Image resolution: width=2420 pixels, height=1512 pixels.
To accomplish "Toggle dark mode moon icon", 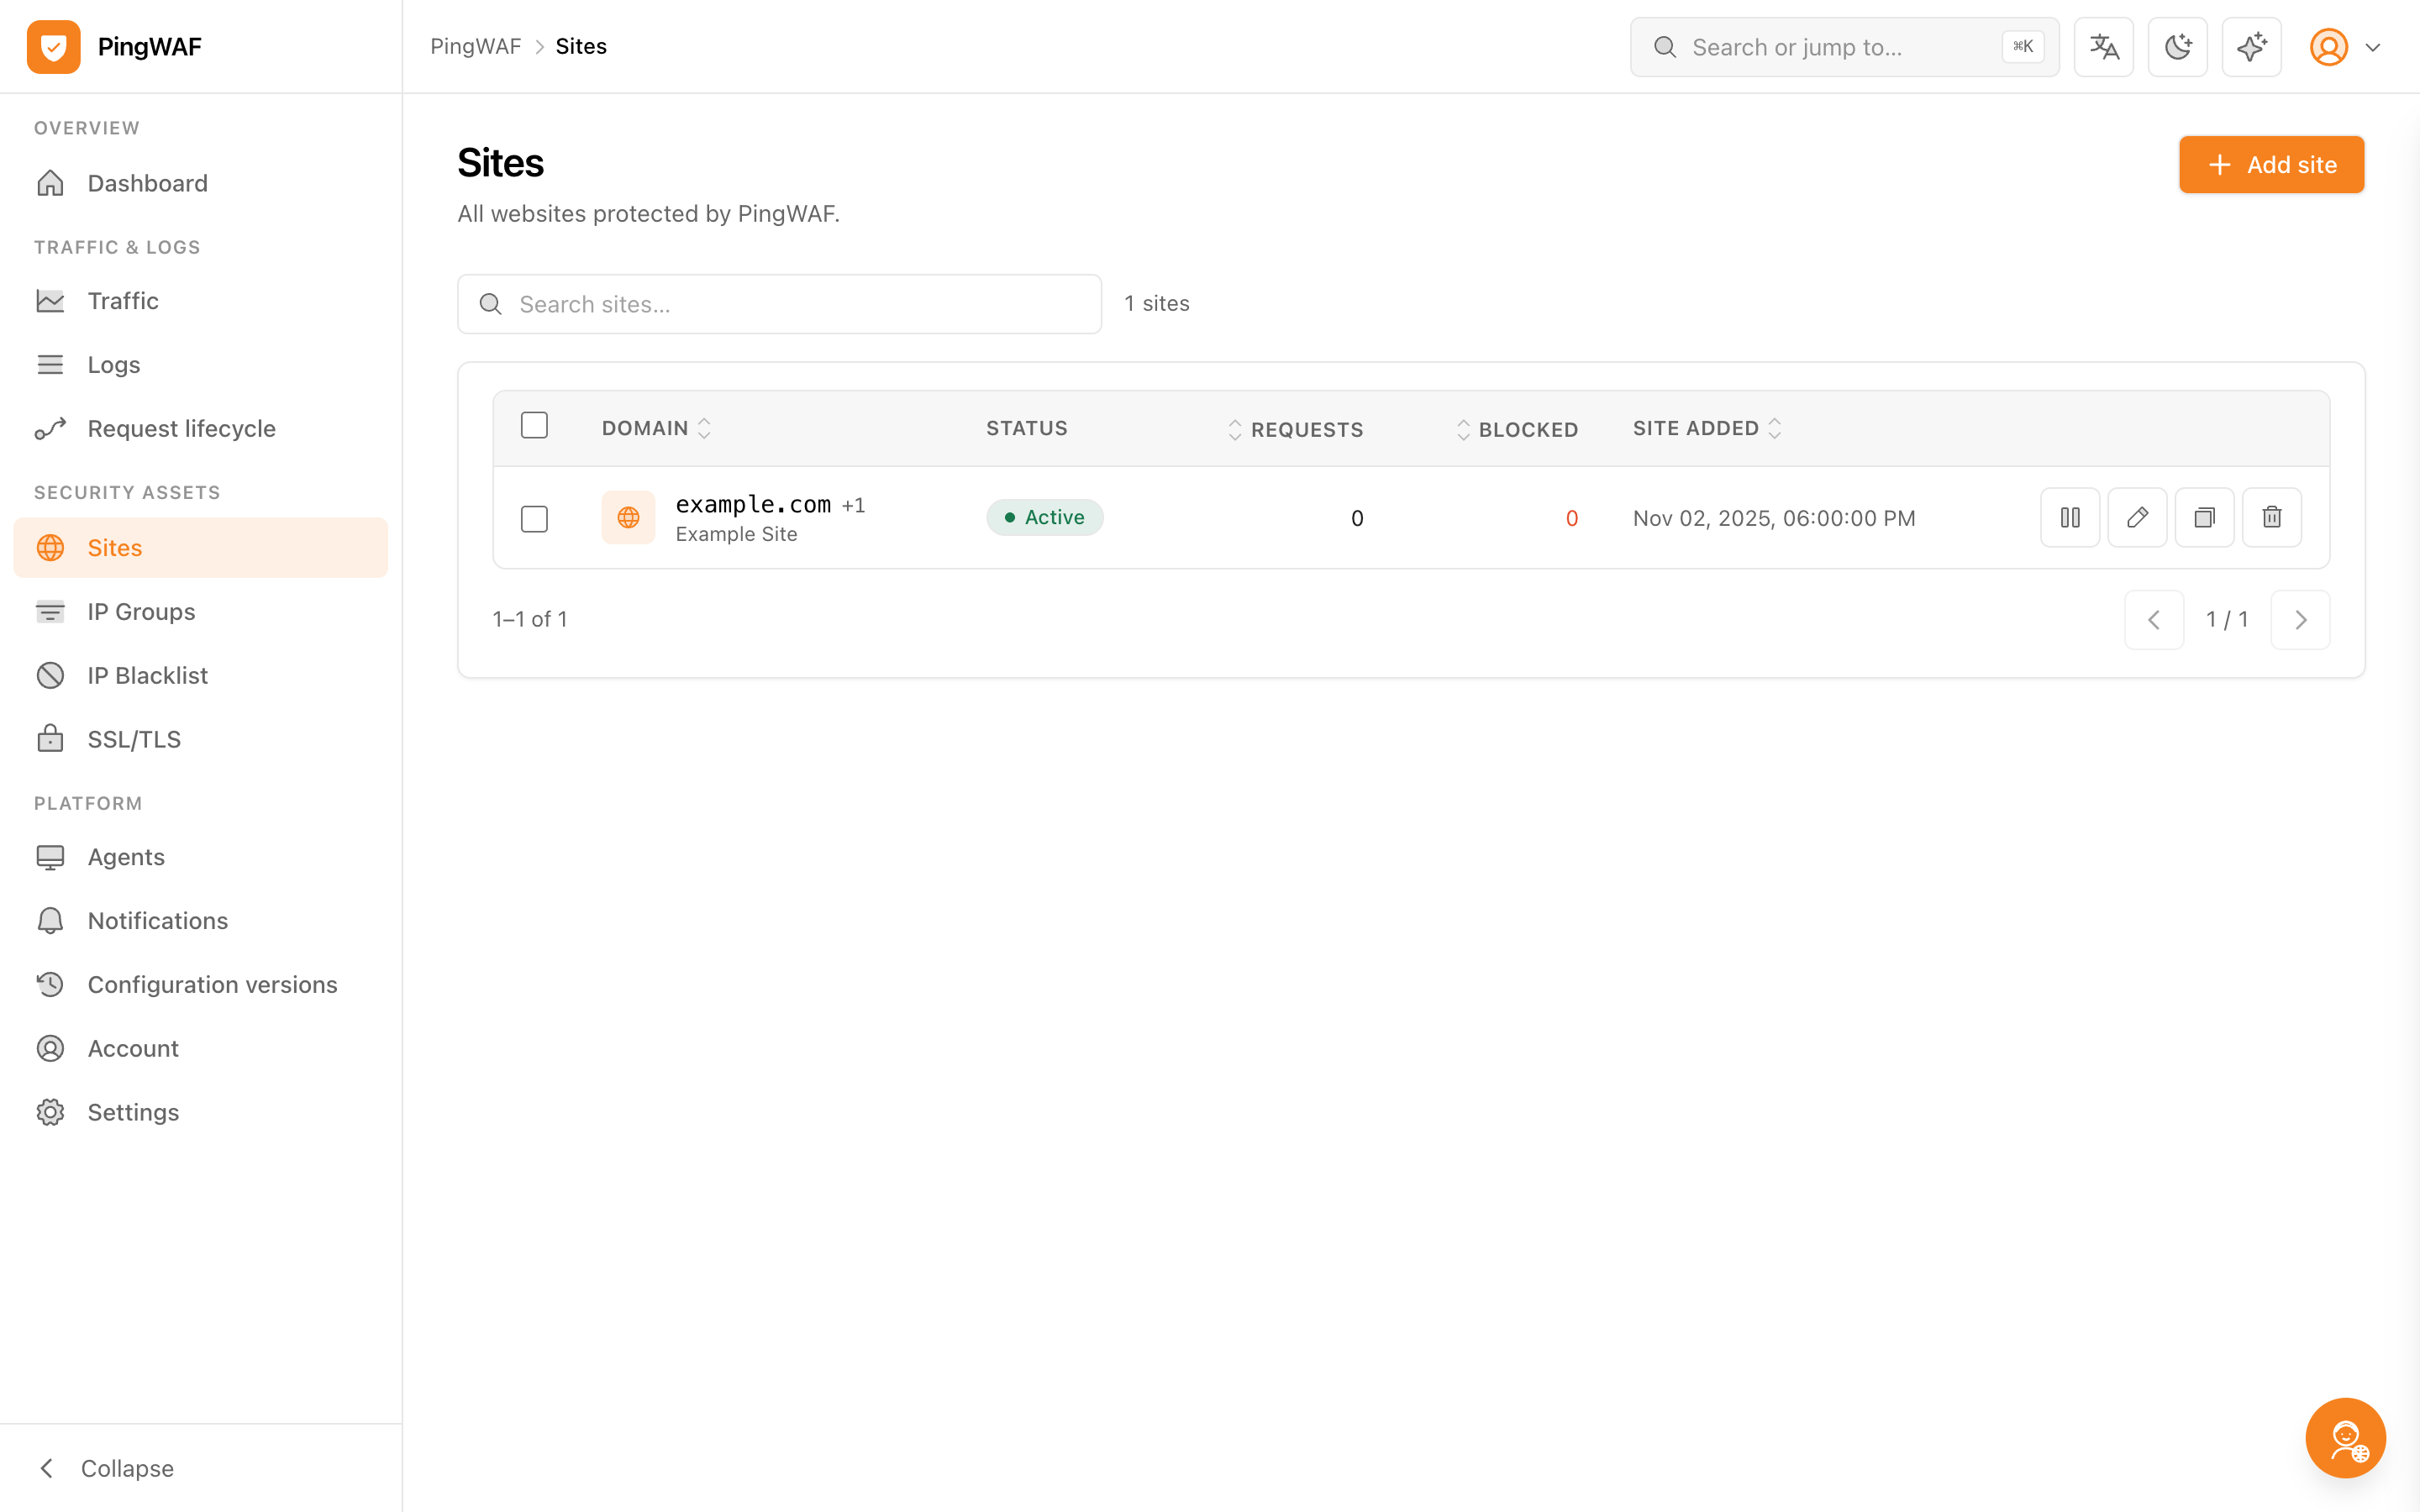I will (2178, 47).
